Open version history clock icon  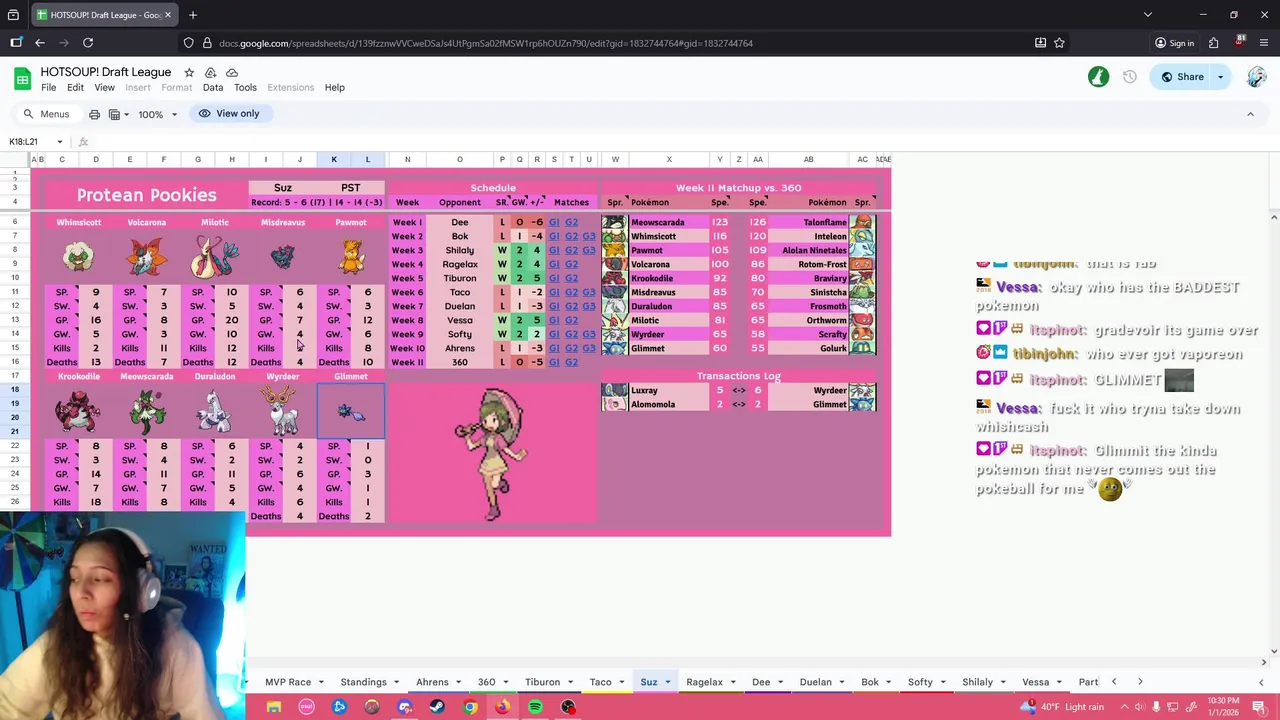[1130, 77]
